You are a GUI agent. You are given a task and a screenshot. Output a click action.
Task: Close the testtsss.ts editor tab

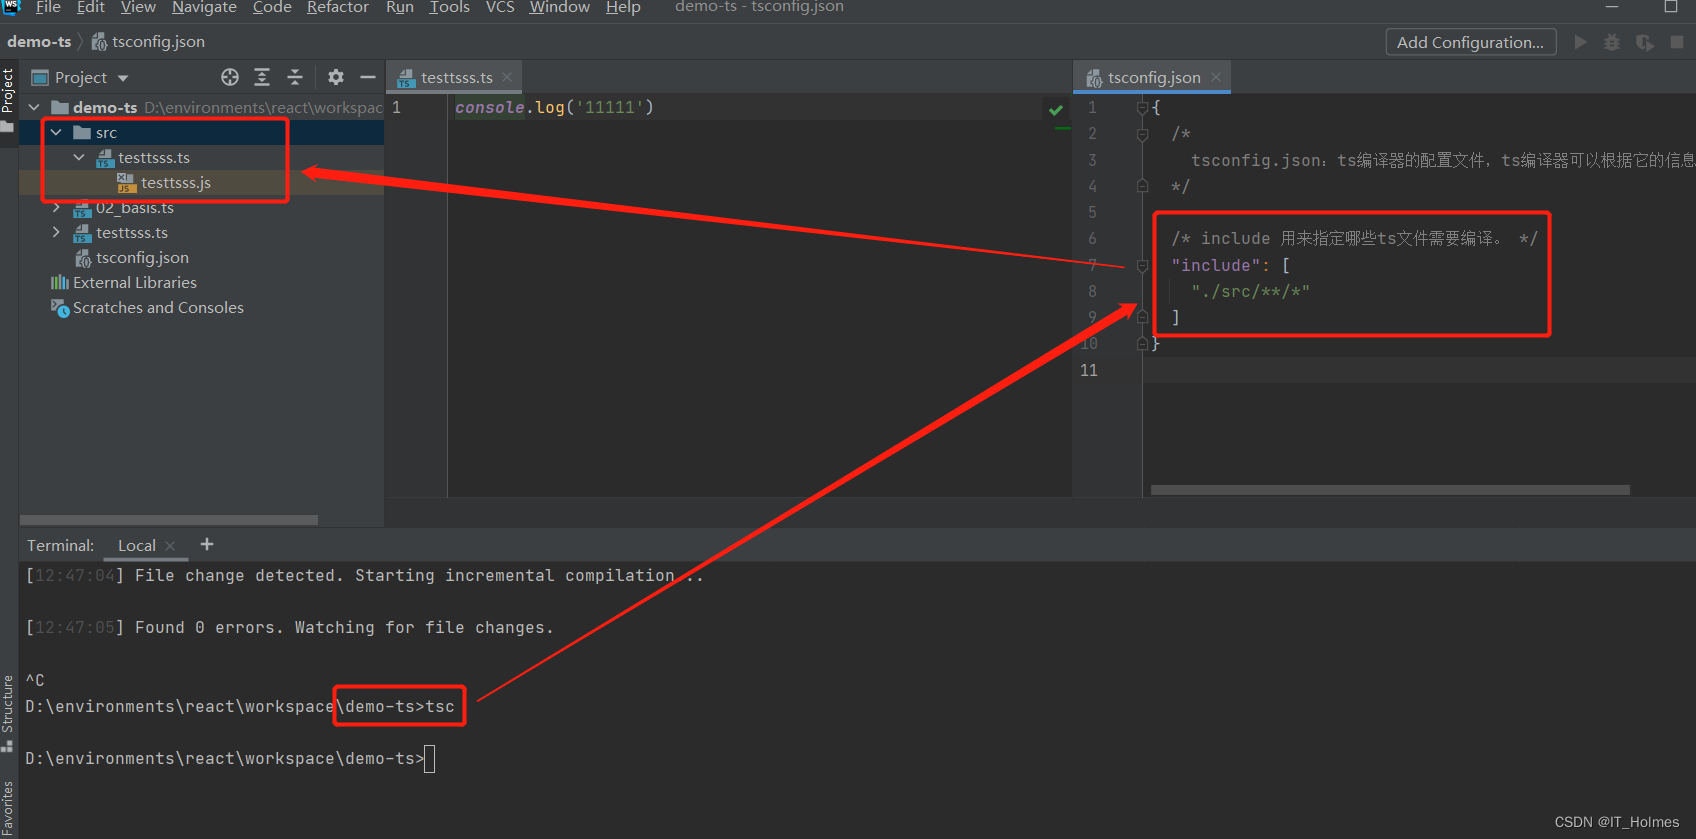507,77
